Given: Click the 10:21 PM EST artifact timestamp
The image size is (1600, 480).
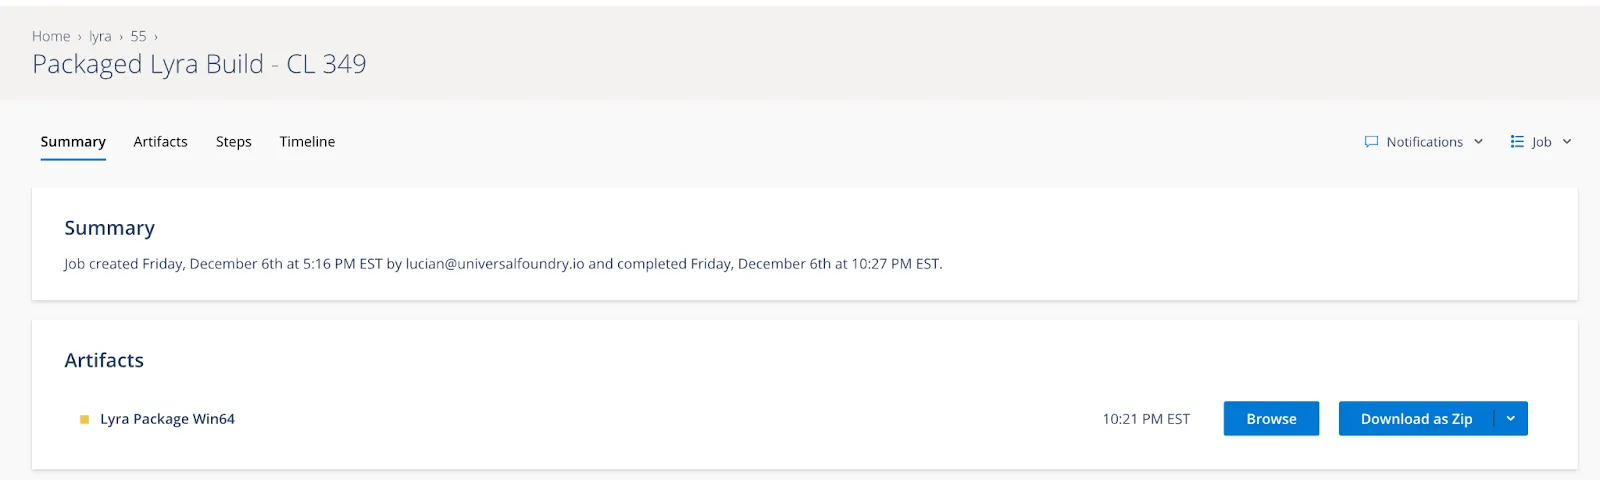Looking at the screenshot, I should pos(1146,419).
